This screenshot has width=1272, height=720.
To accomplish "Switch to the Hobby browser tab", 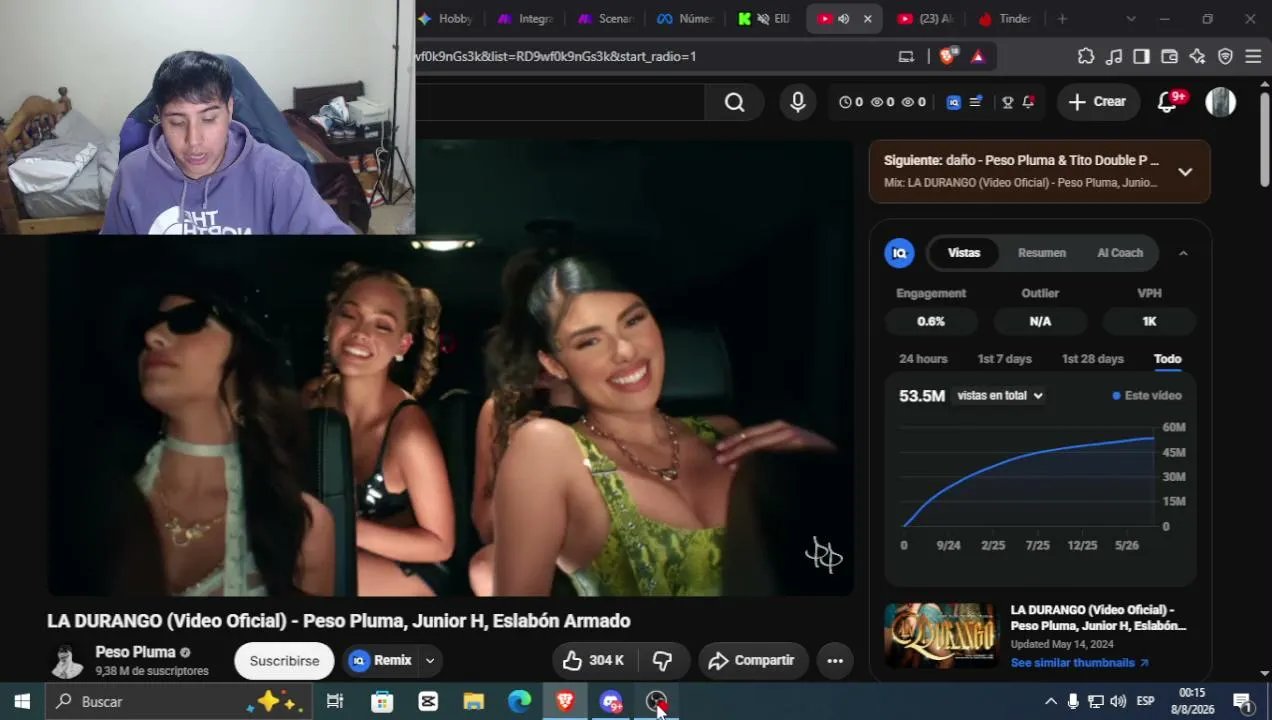I will click(445, 19).
